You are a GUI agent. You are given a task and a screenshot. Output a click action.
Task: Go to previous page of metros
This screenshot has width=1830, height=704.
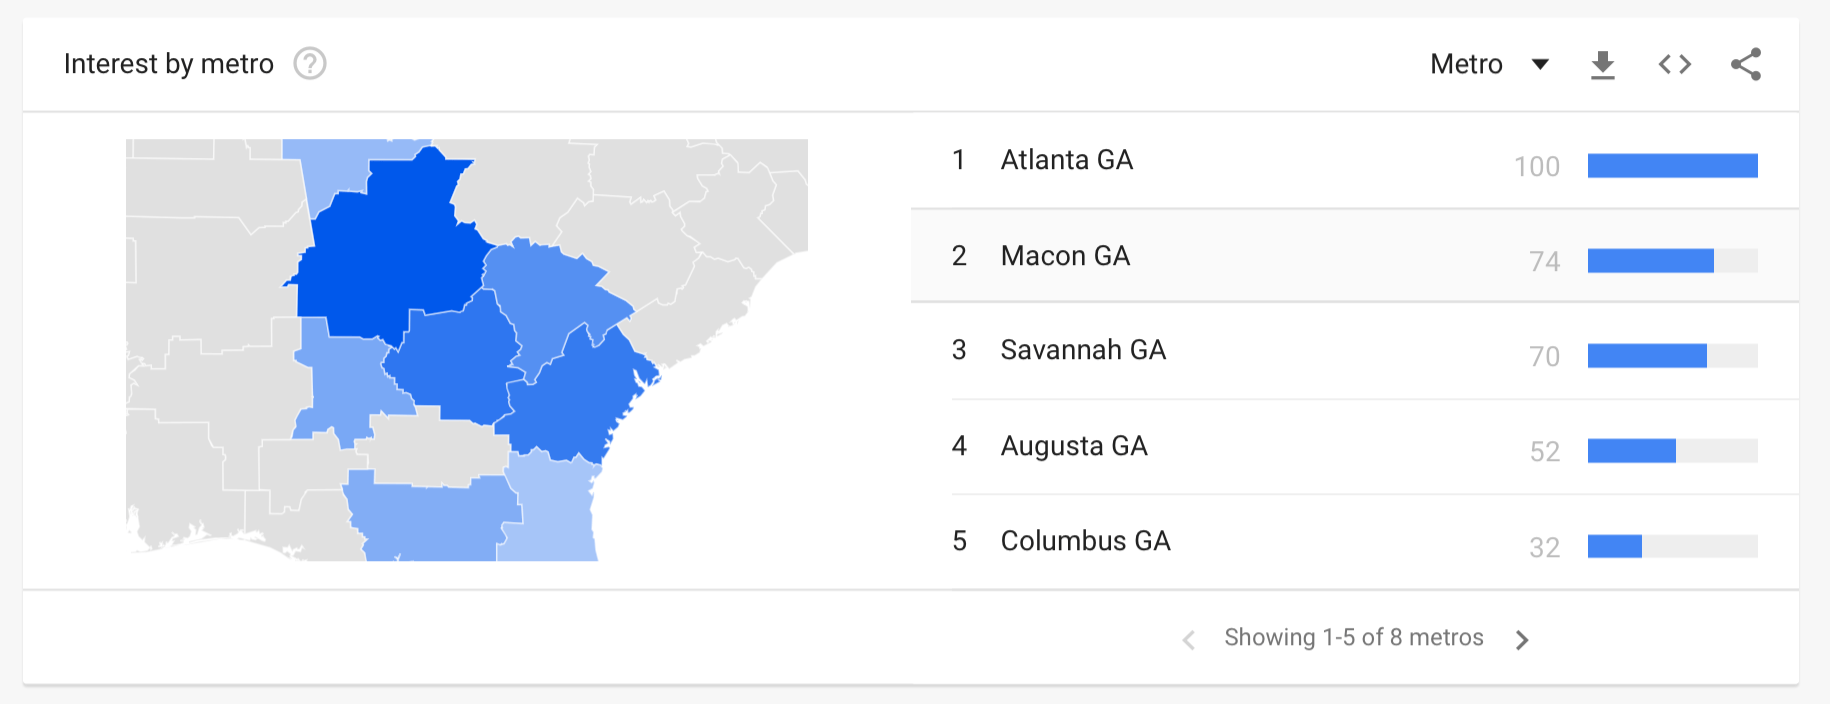pos(1189,640)
